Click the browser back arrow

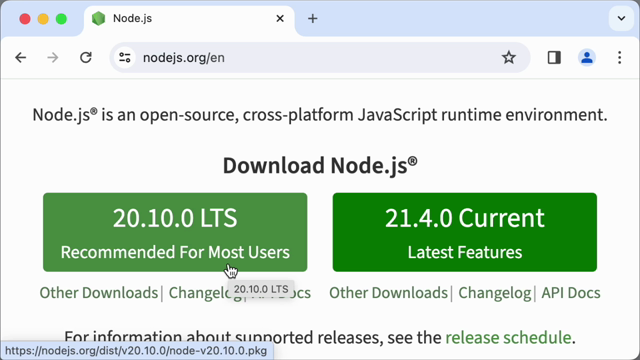(20, 58)
